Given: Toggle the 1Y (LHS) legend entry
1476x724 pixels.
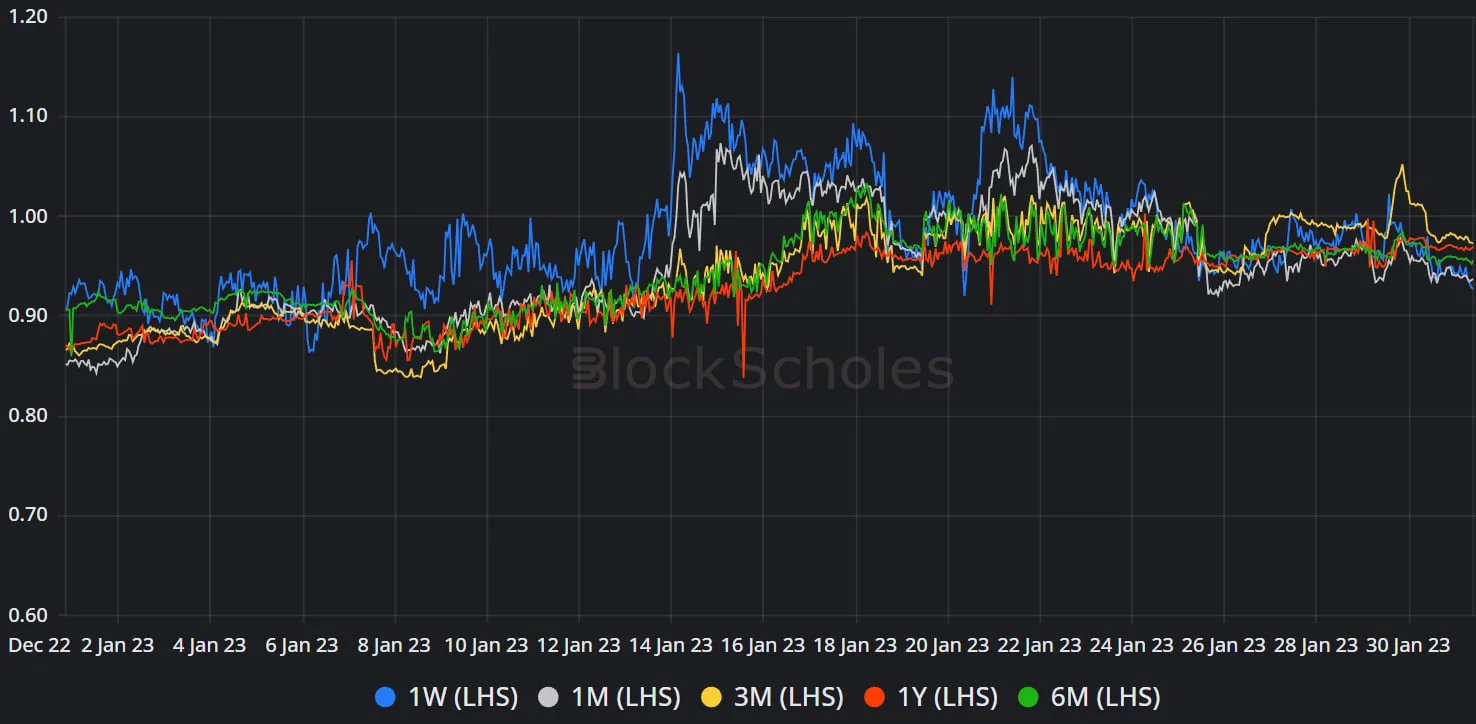Looking at the screenshot, I should (930, 697).
